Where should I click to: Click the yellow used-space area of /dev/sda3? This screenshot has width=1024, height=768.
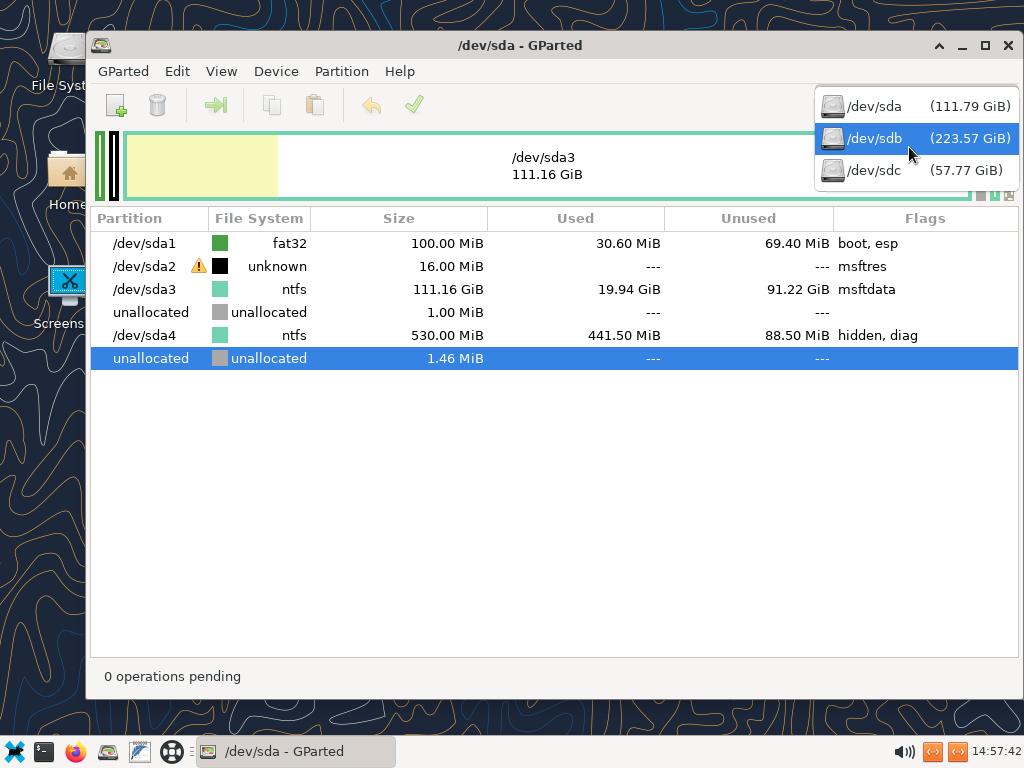point(202,166)
